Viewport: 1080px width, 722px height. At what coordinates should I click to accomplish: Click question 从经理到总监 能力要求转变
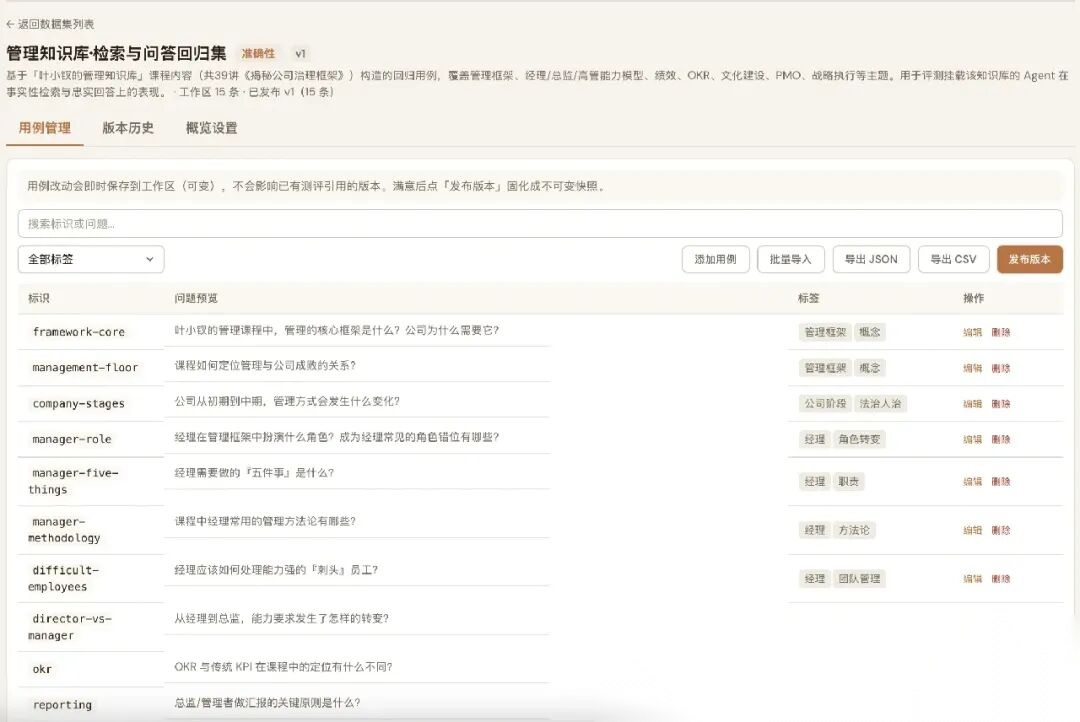(282, 619)
